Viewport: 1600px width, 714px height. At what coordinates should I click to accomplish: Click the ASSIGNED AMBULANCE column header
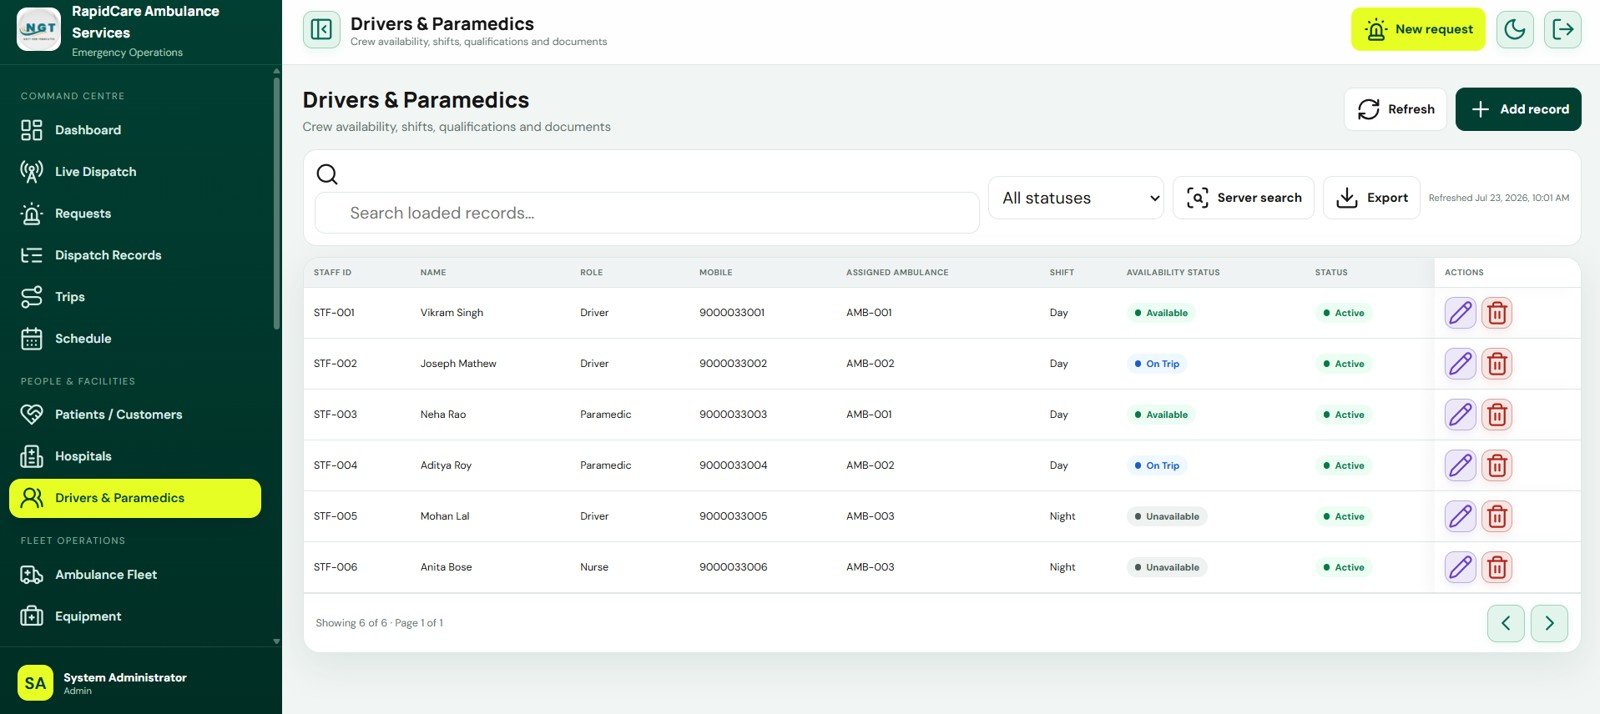pyautogui.click(x=897, y=273)
